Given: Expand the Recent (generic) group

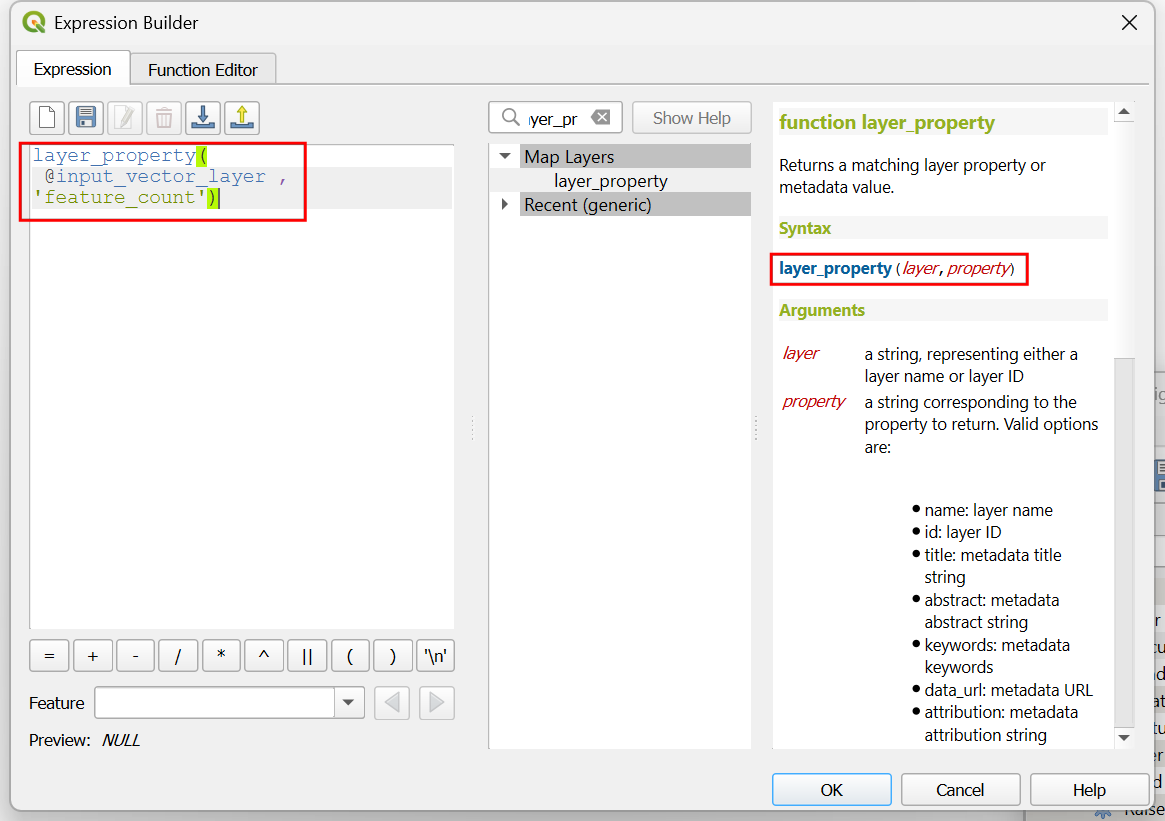Looking at the screenshot, I should (x=505, y=205).
